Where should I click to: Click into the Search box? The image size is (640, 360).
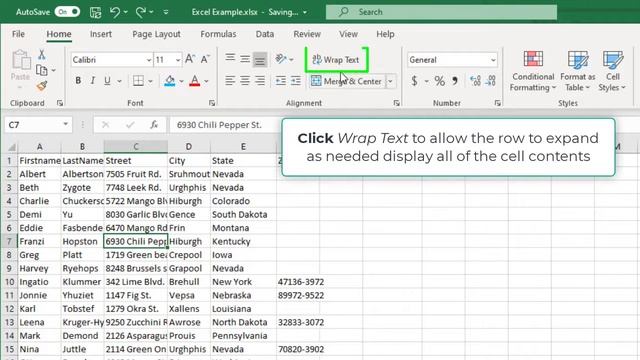click(441, 12)
